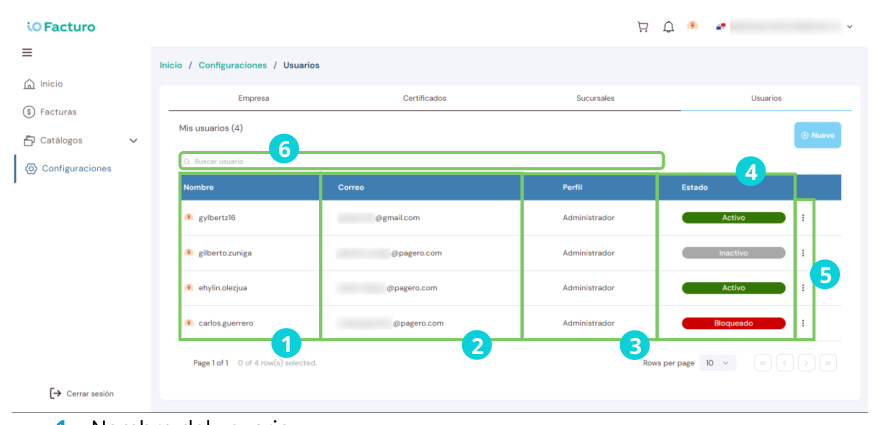Click the avatar next to gilberto.zuniga

tap(189, 253)
